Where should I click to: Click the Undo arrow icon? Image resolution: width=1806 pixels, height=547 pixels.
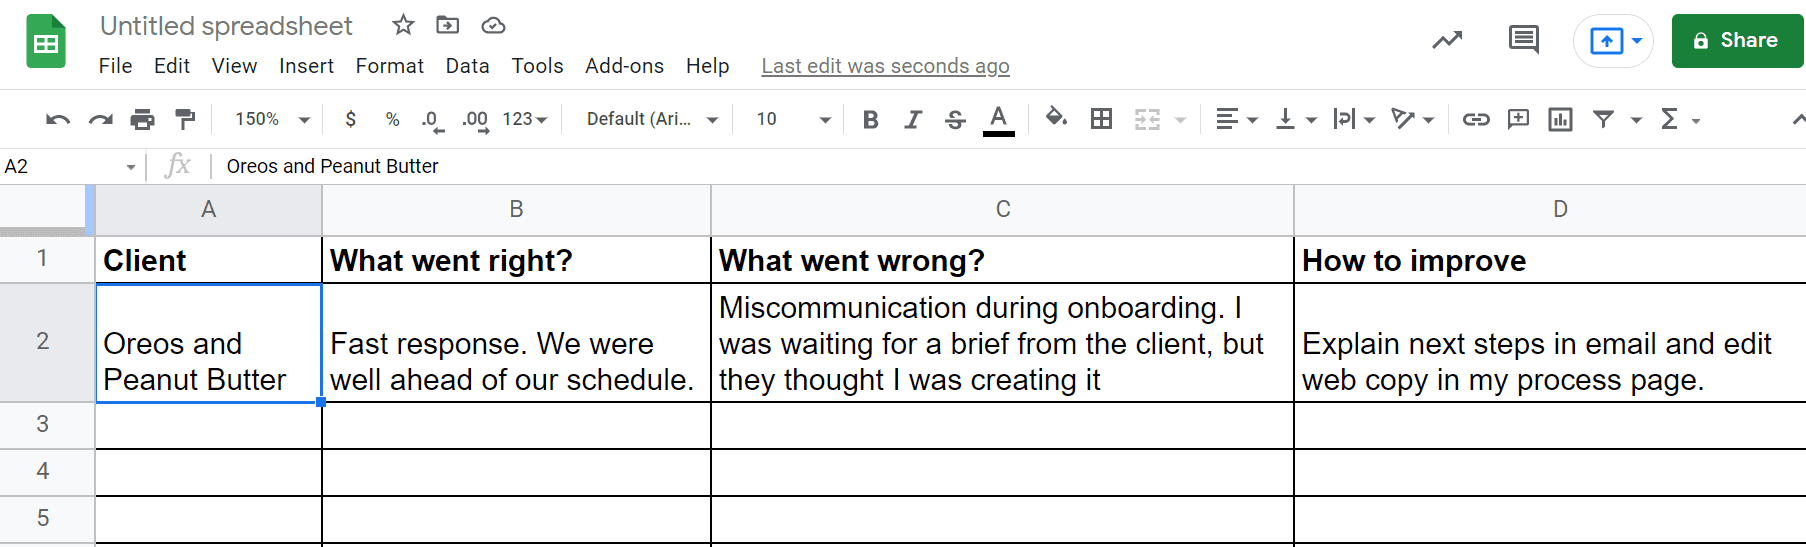coord(58,120)
